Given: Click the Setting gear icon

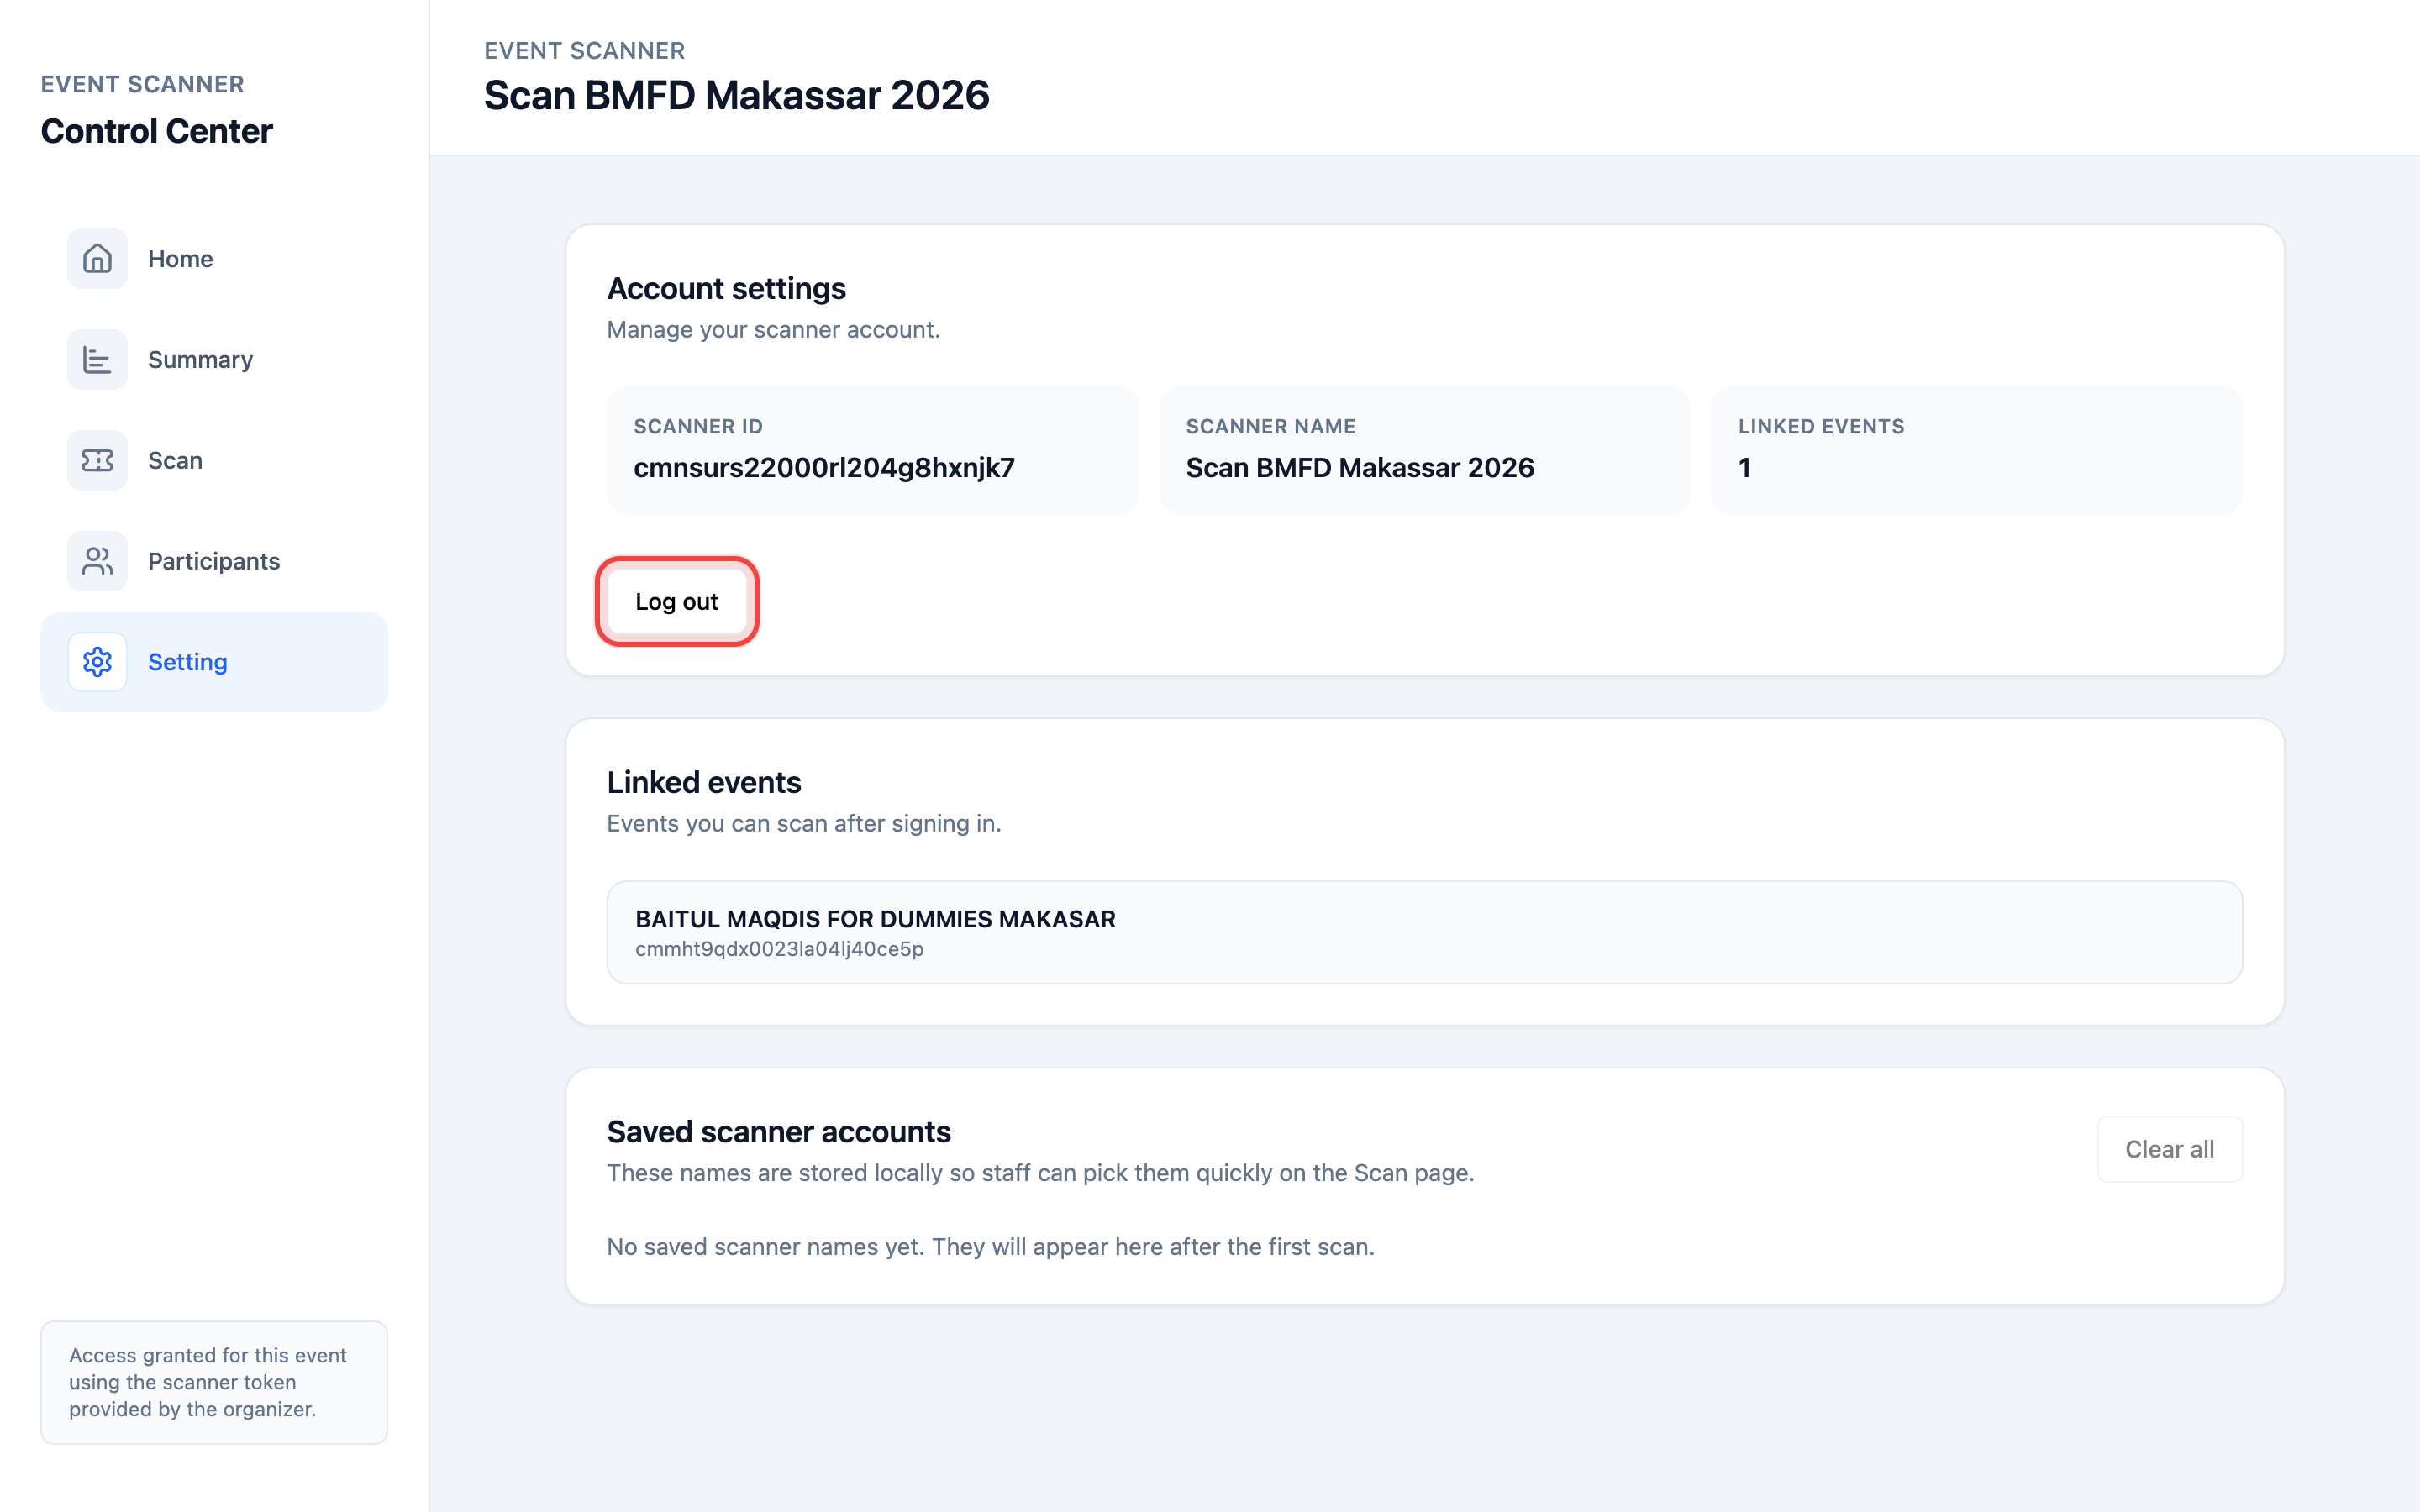Looking at the screenshot, I should pyautogui.click(x=97, y=662).
